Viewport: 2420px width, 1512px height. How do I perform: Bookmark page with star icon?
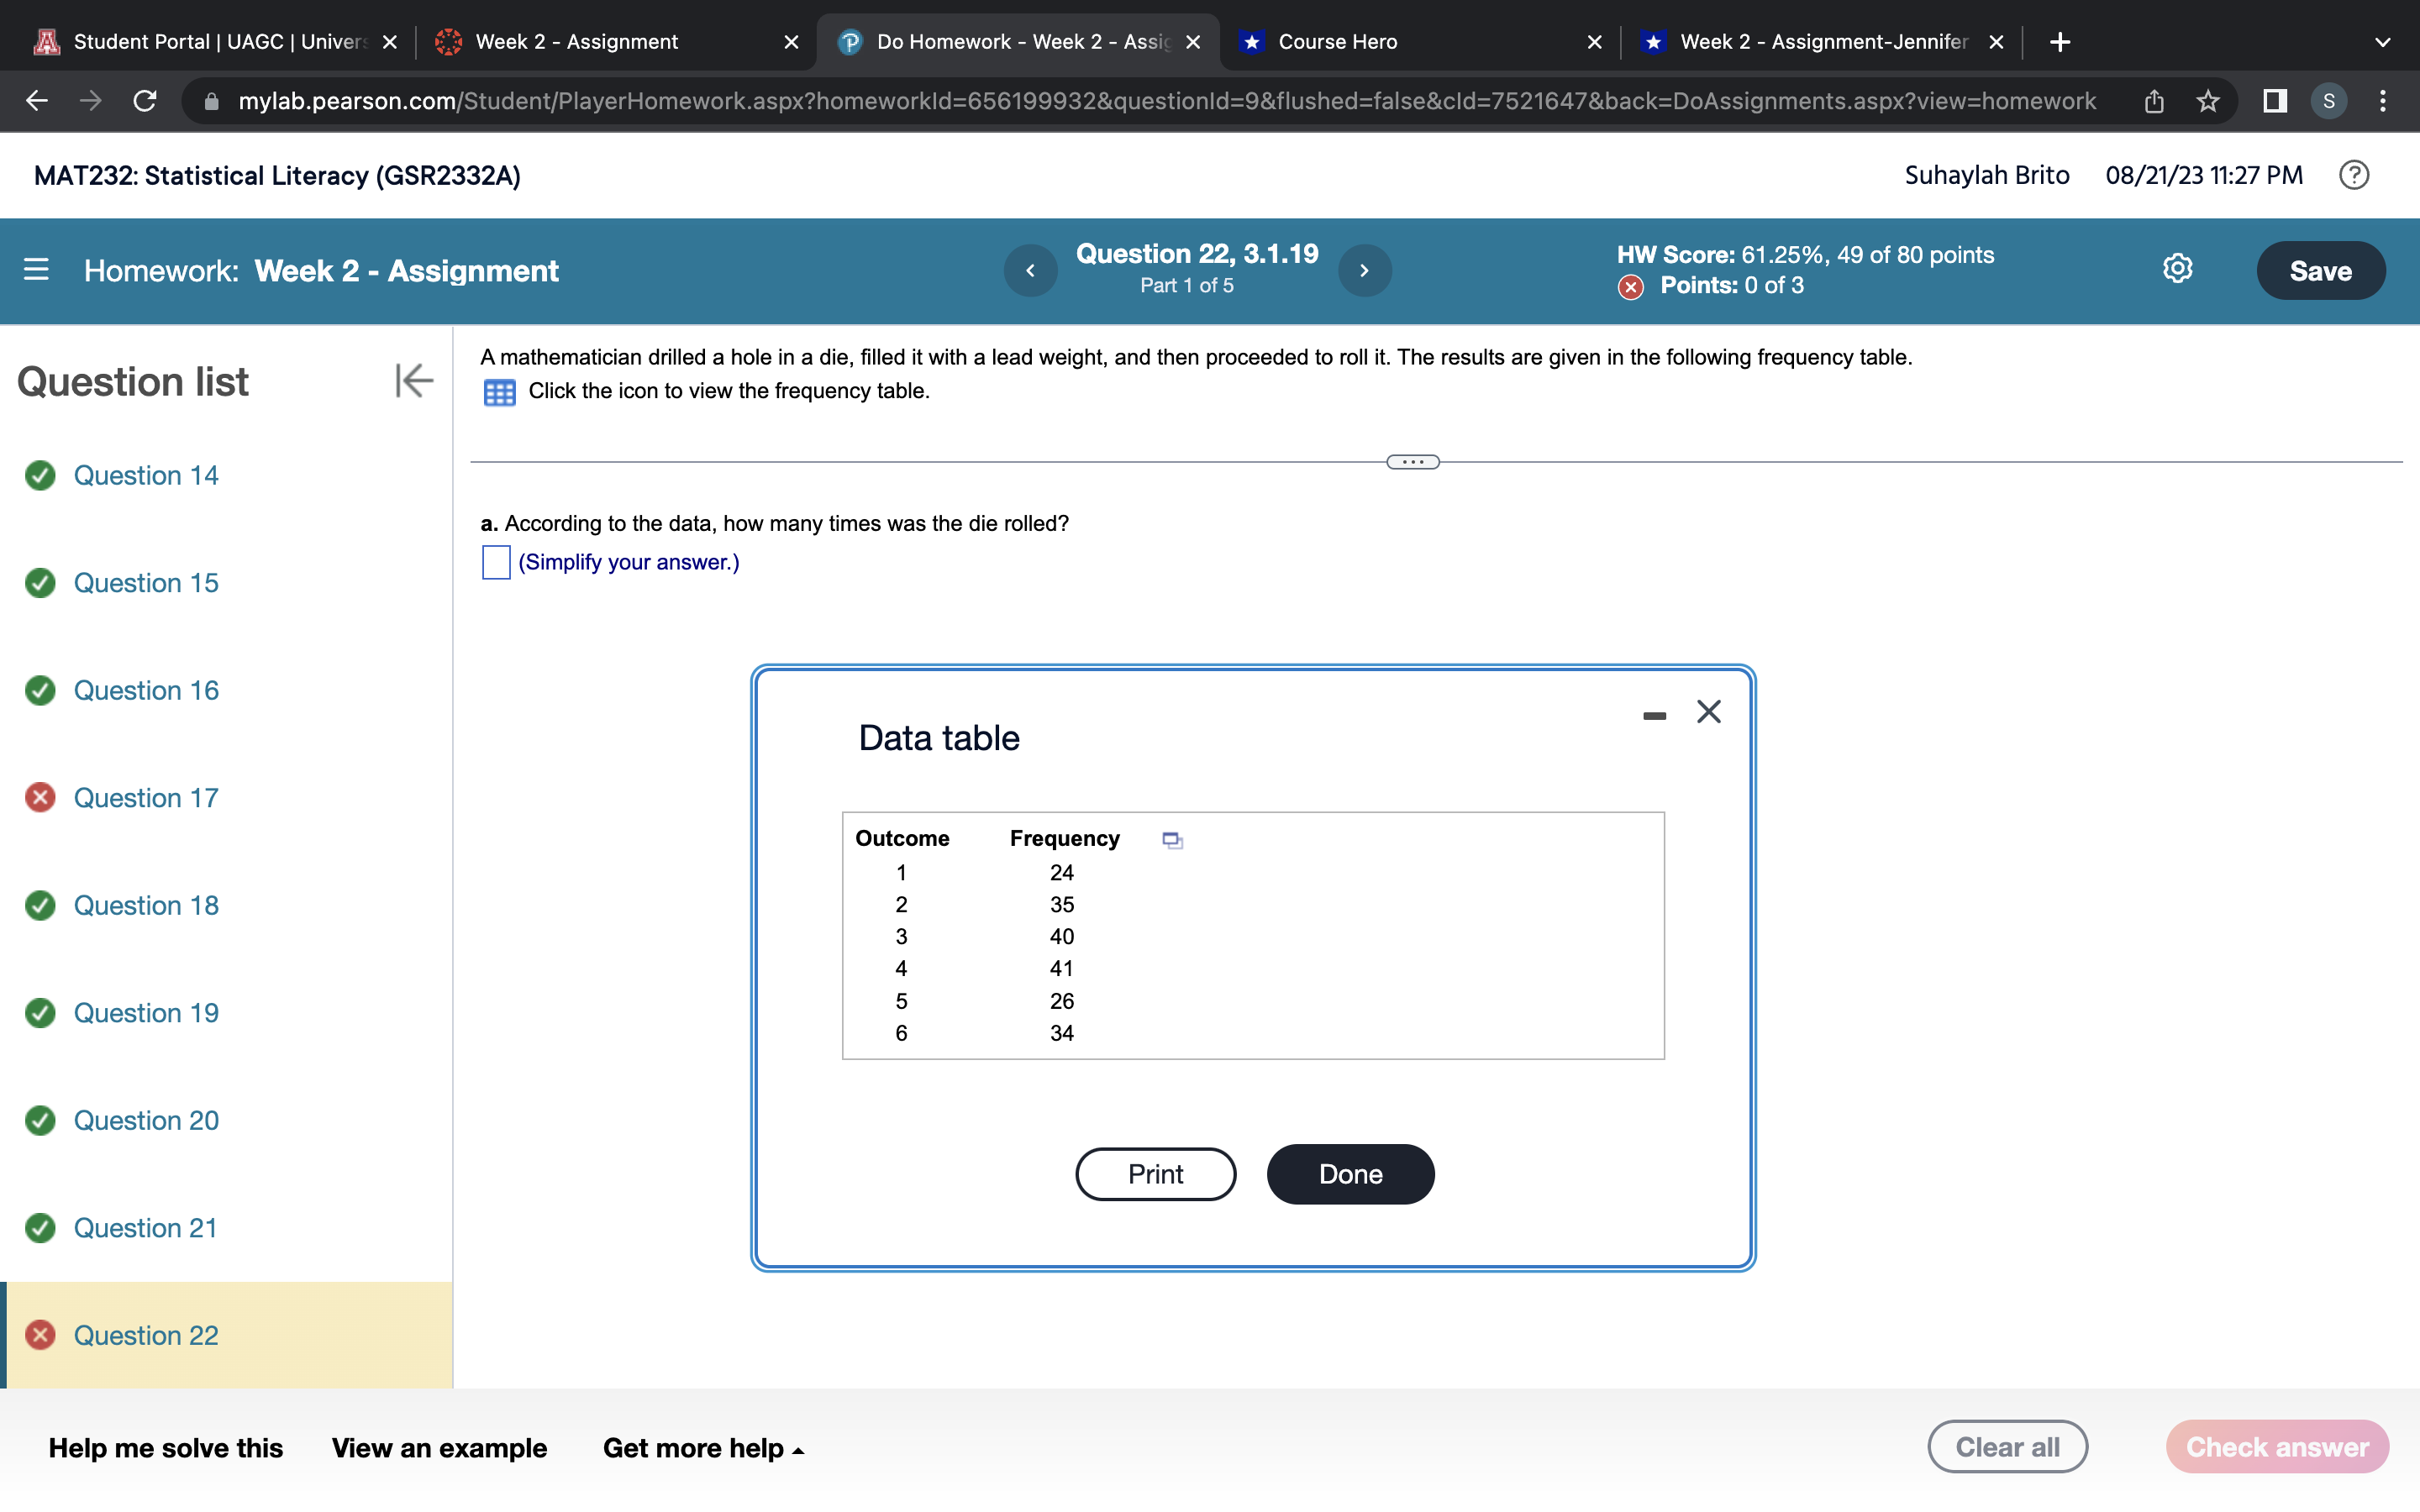pos(2207,101)
